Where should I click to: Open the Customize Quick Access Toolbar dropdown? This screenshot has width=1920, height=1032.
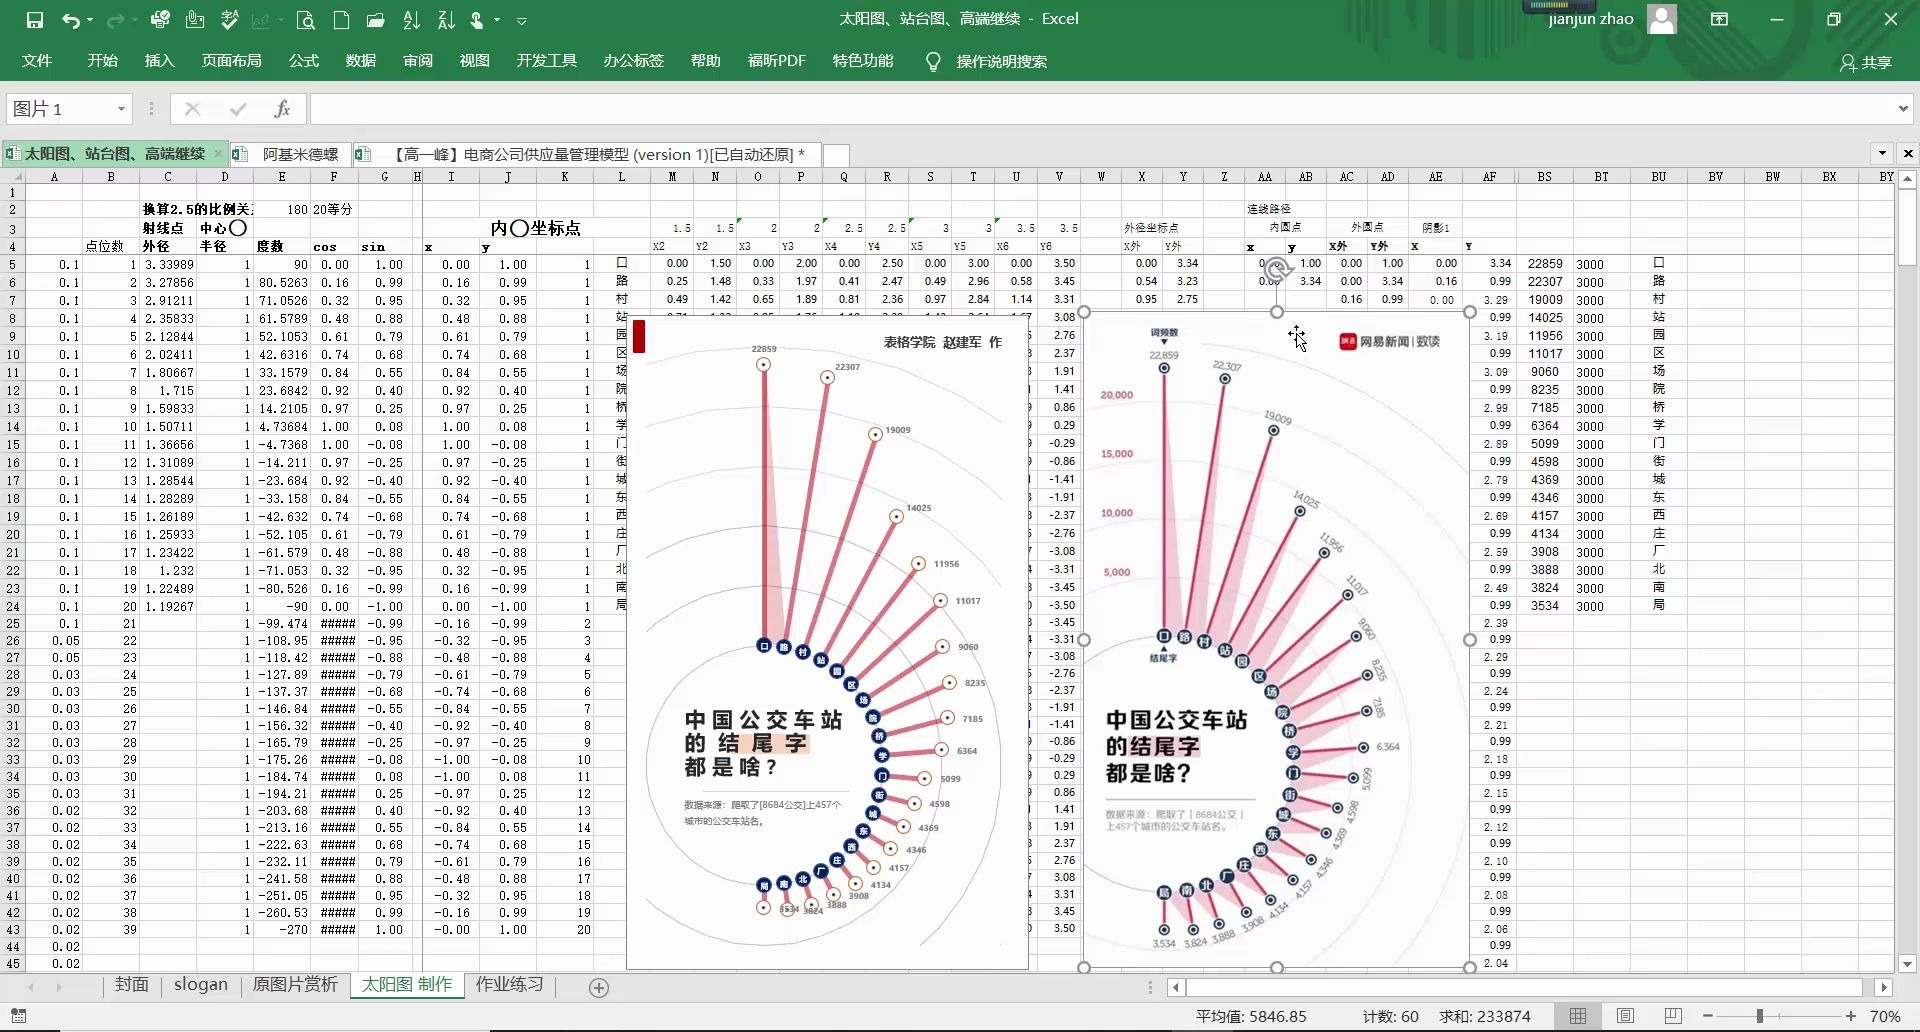click(521, 20)
